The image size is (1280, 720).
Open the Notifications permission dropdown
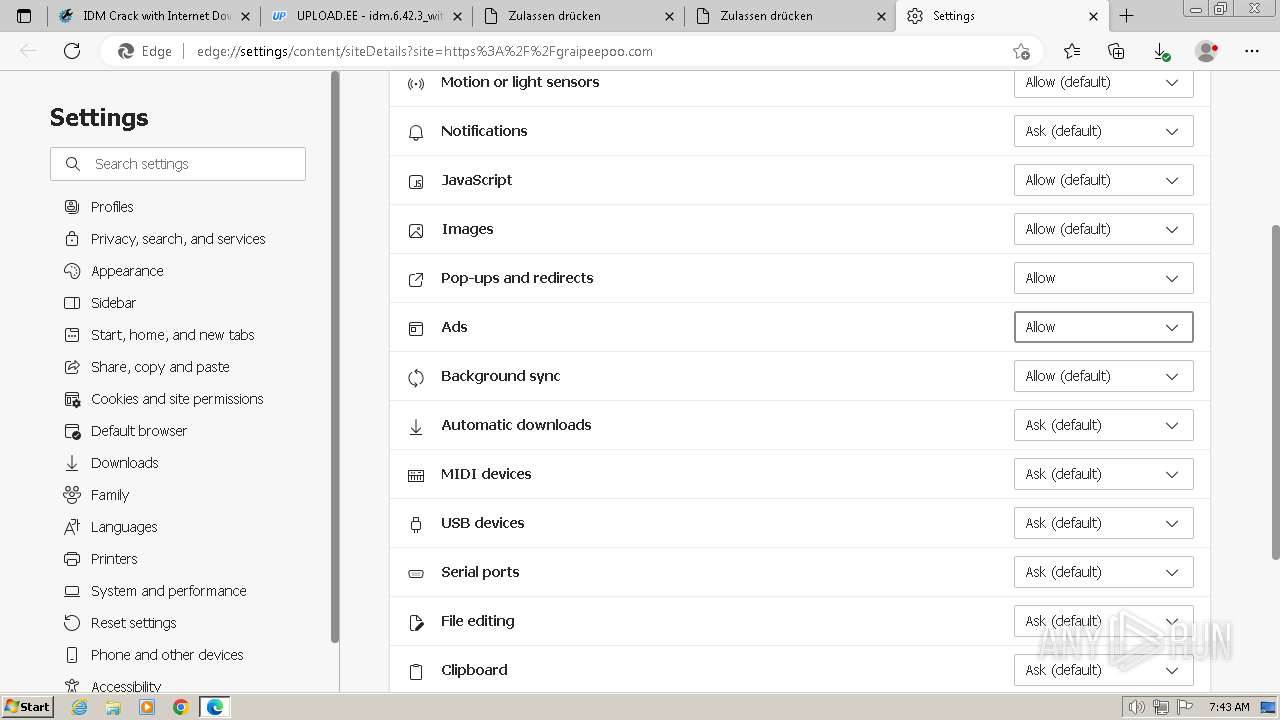pyautogui.click(x=1104, y=131)
